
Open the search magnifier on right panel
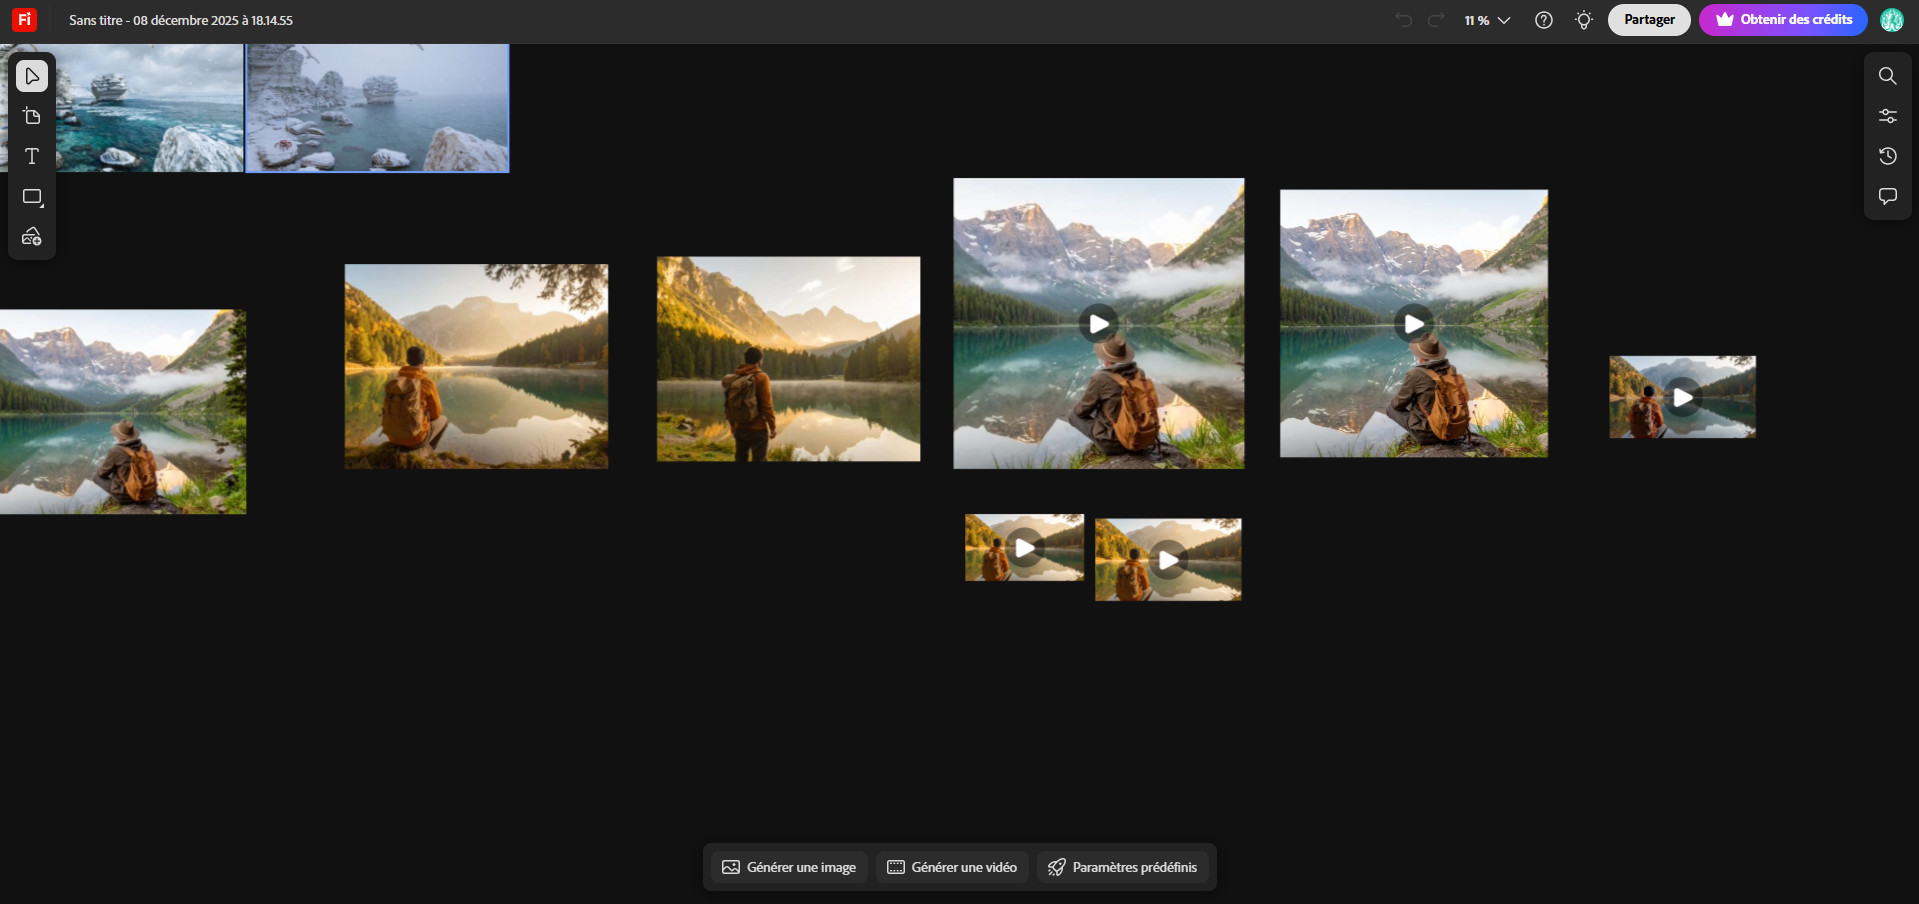click(x=1887, y=76)
